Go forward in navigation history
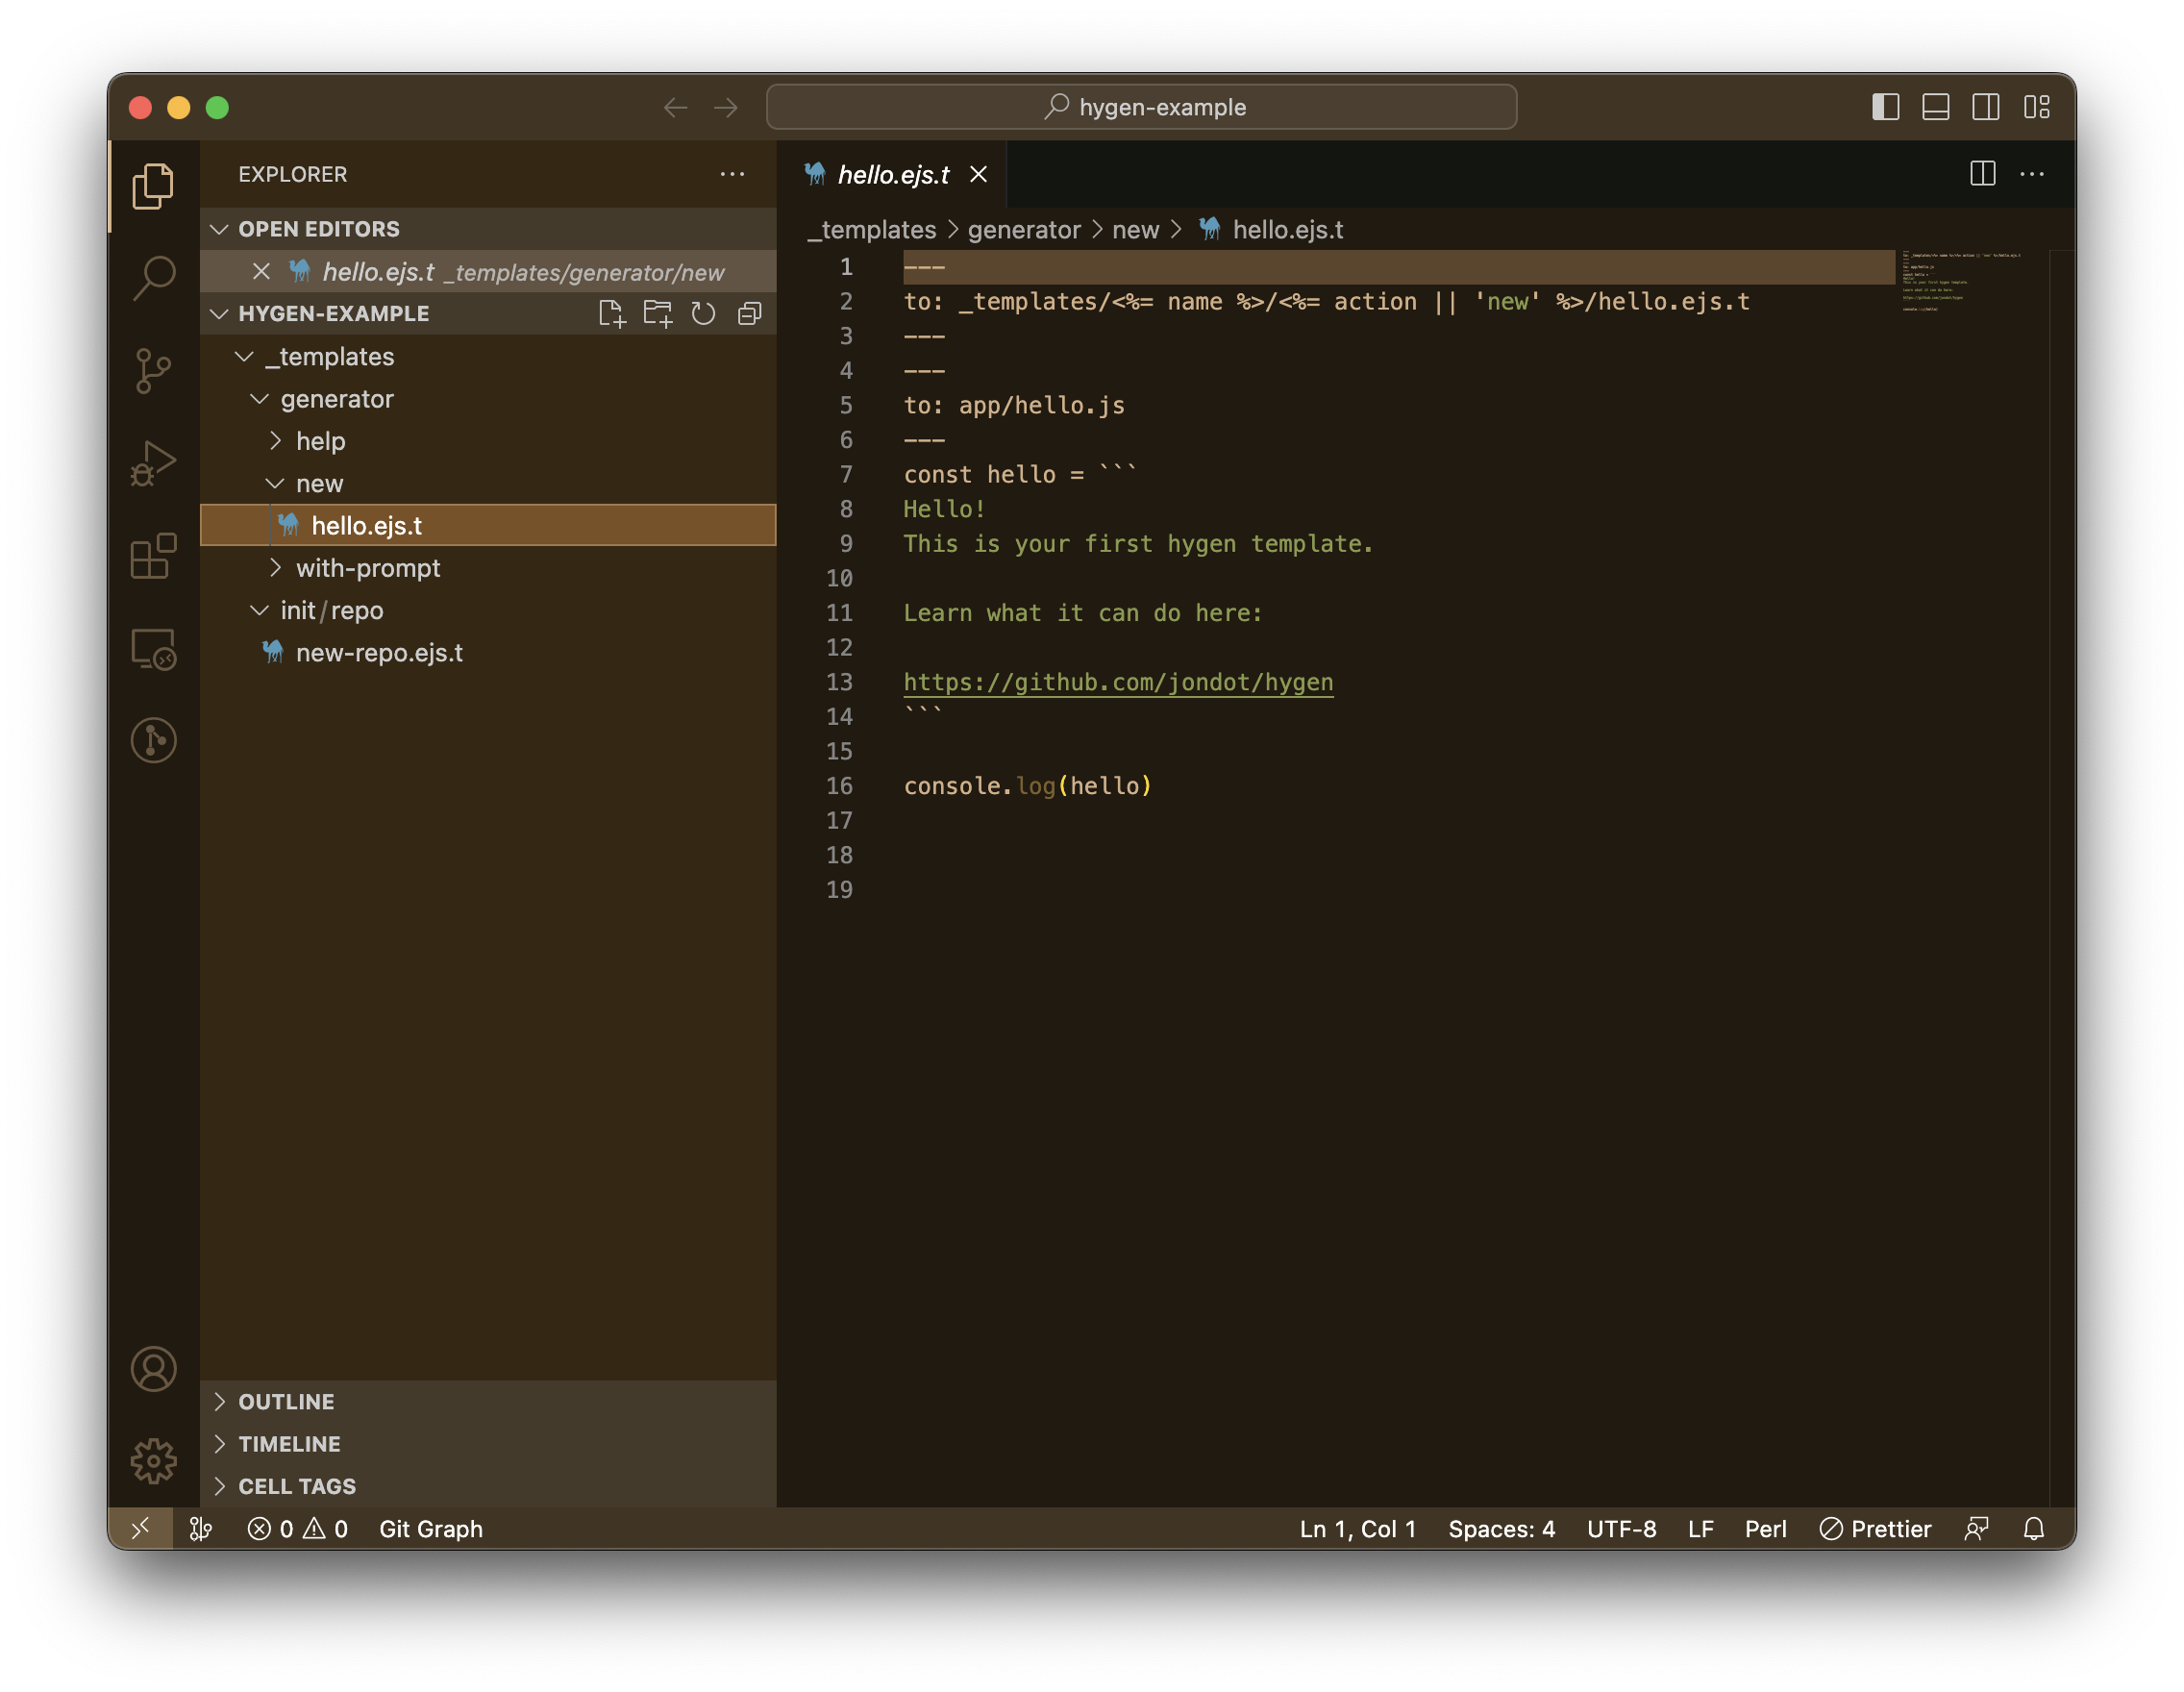This screenshot has width=2184, height=1692. pos(726,107)
